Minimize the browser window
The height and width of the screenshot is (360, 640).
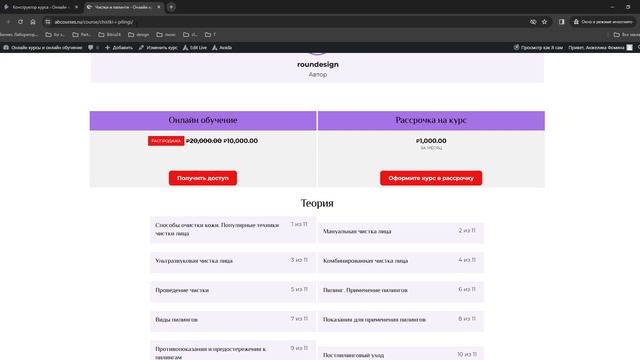(612, 7)
